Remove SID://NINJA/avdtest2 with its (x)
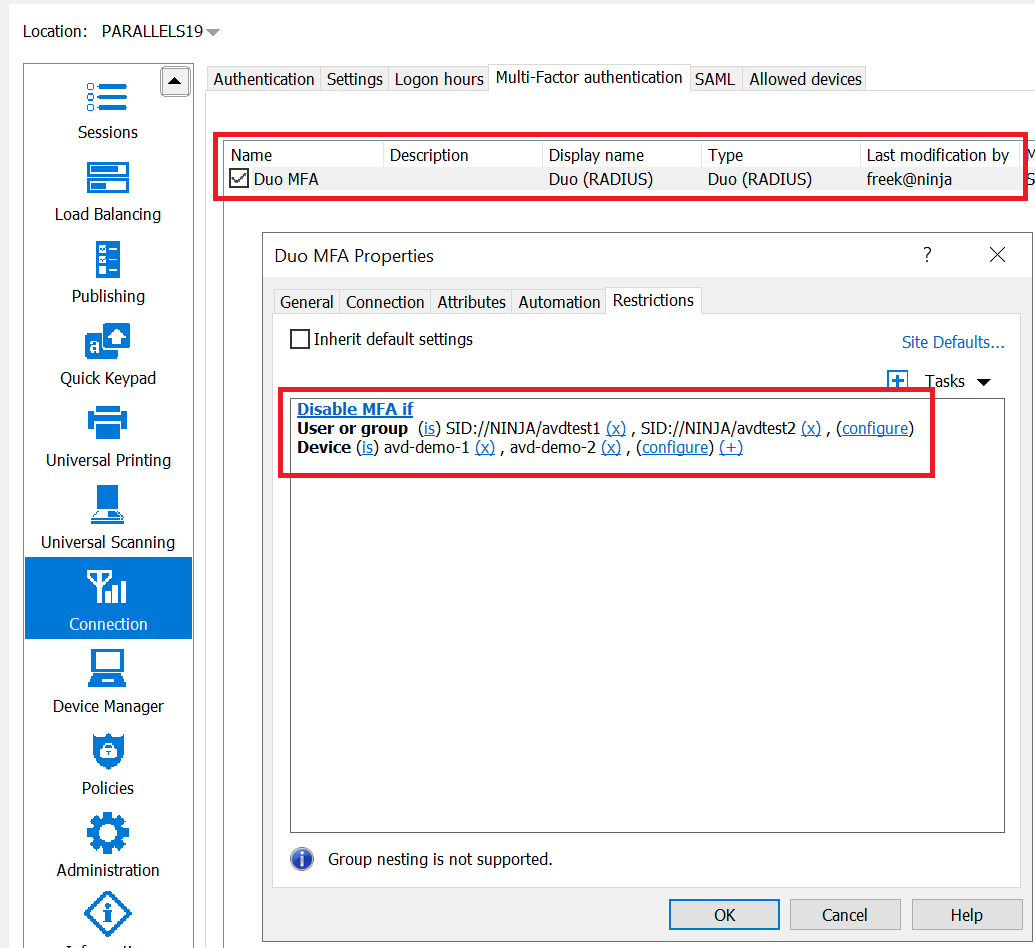 [x=811, y=428]
